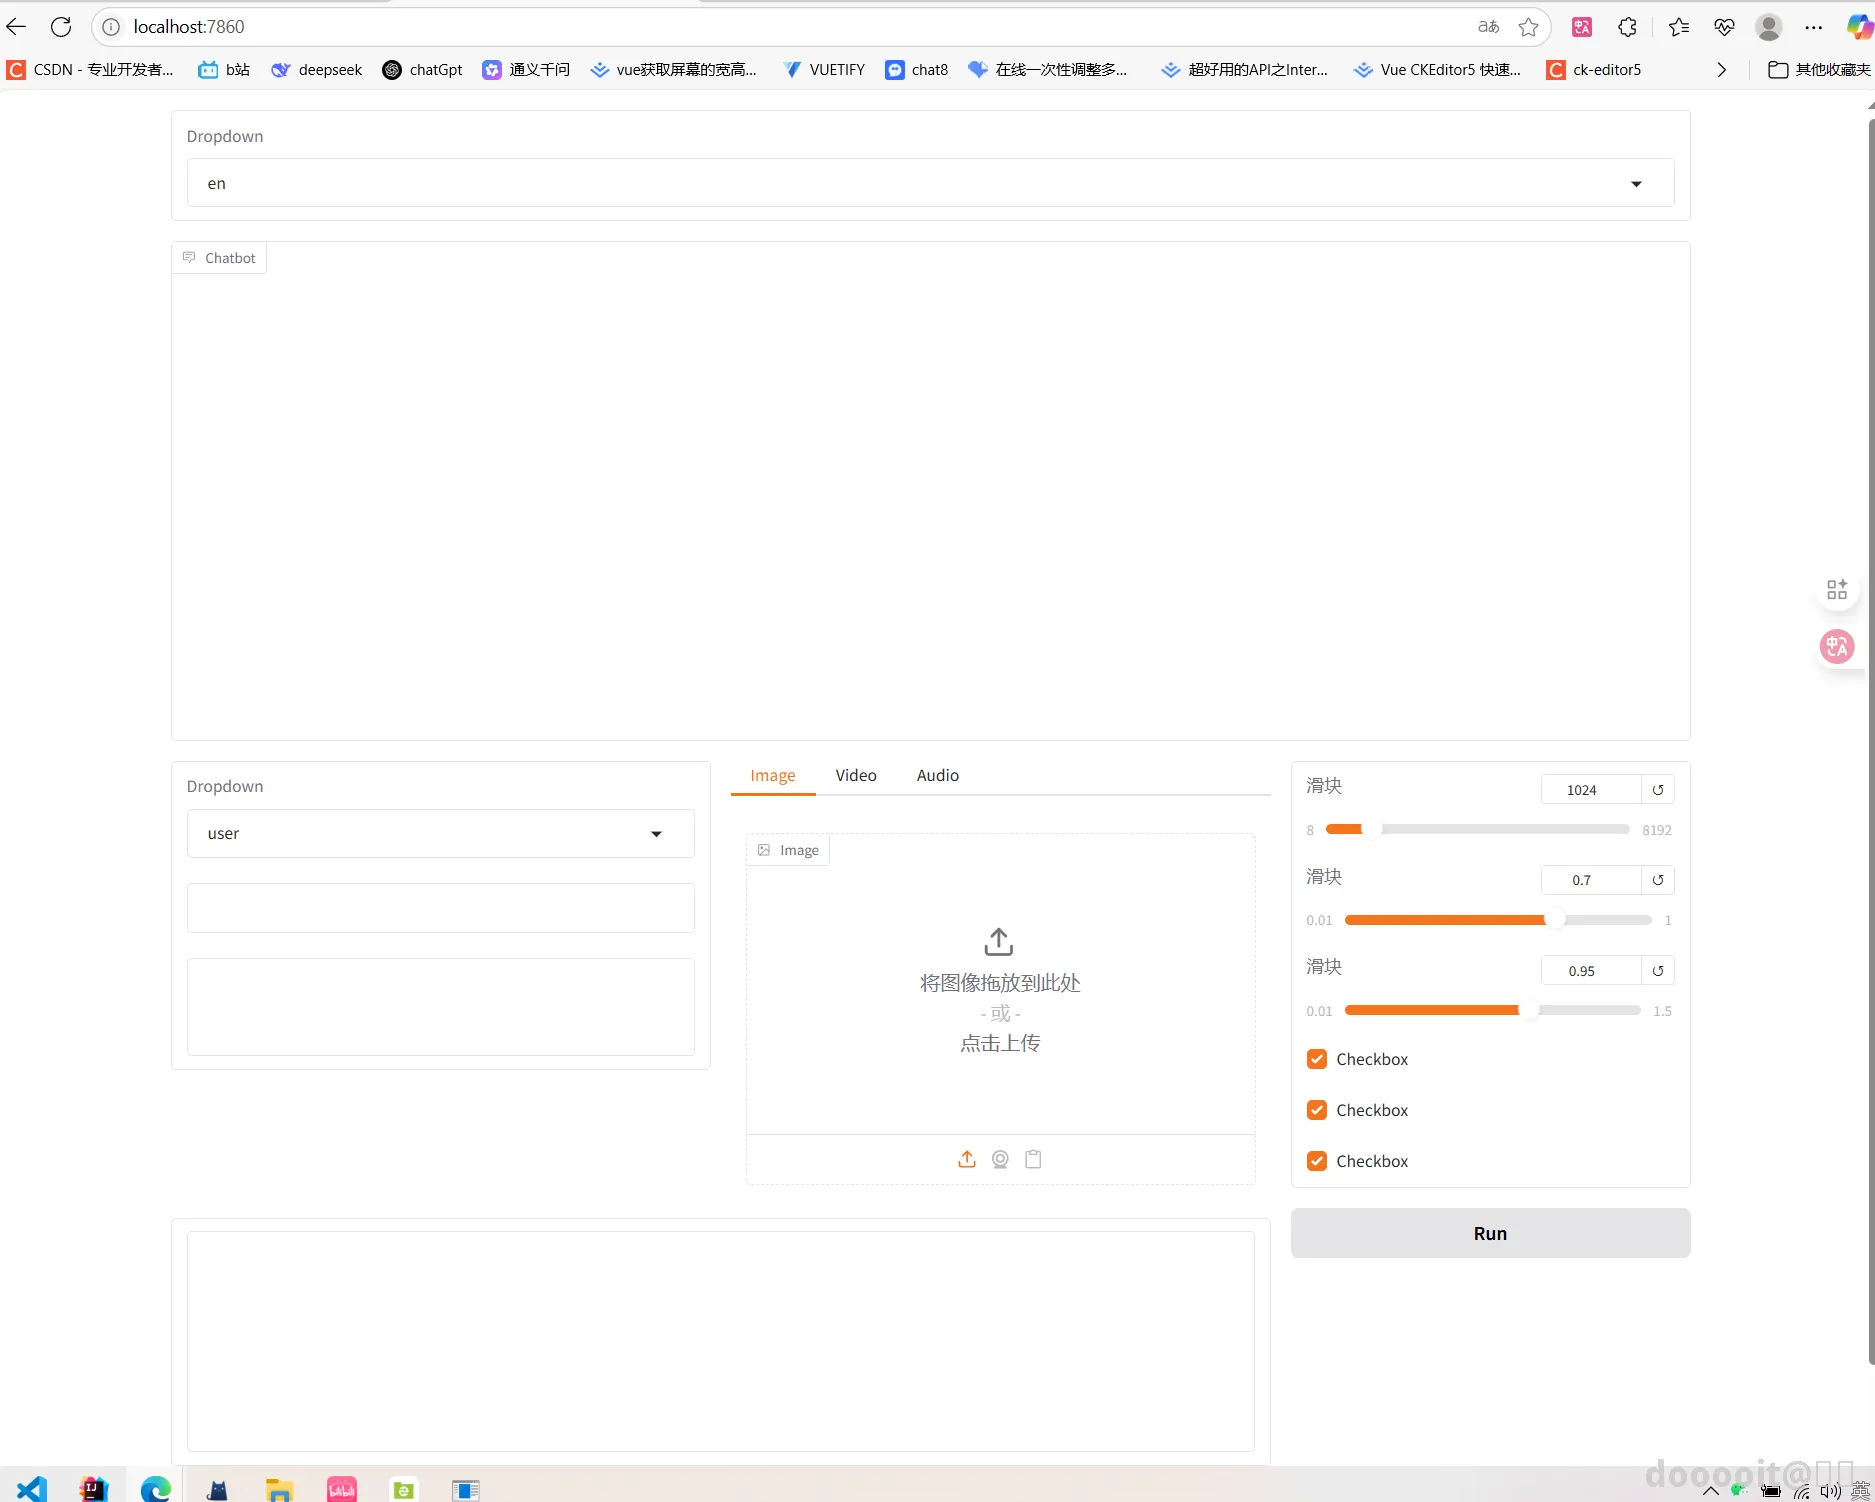Open the CSDN bookmark
Screen dimensions: 1875x1502
coord(90,70)
